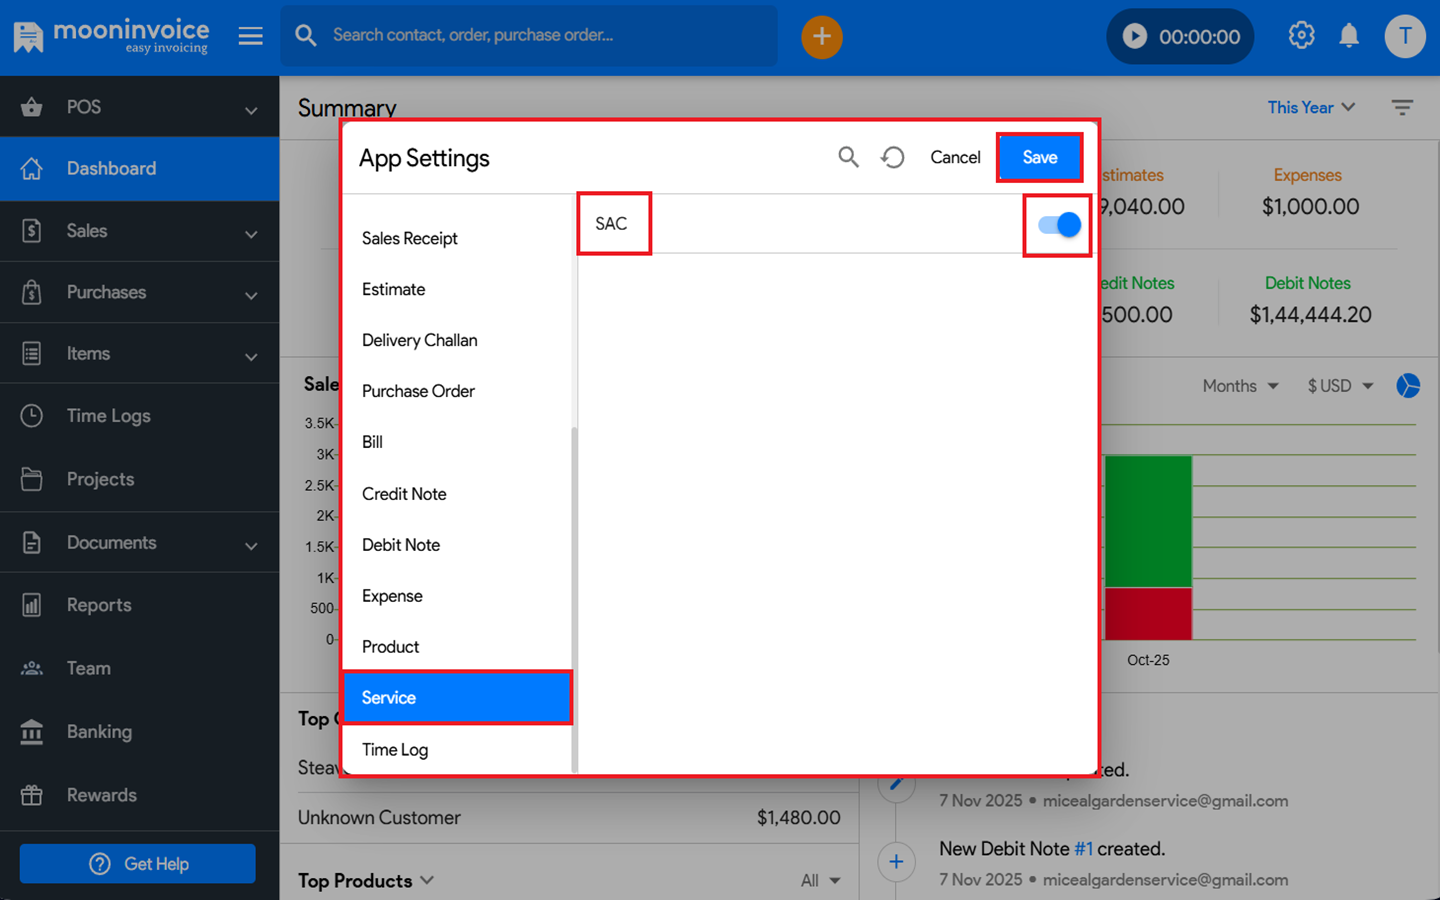
Task: Open the hamburger menu icon
Action: [x=250, y=37]
